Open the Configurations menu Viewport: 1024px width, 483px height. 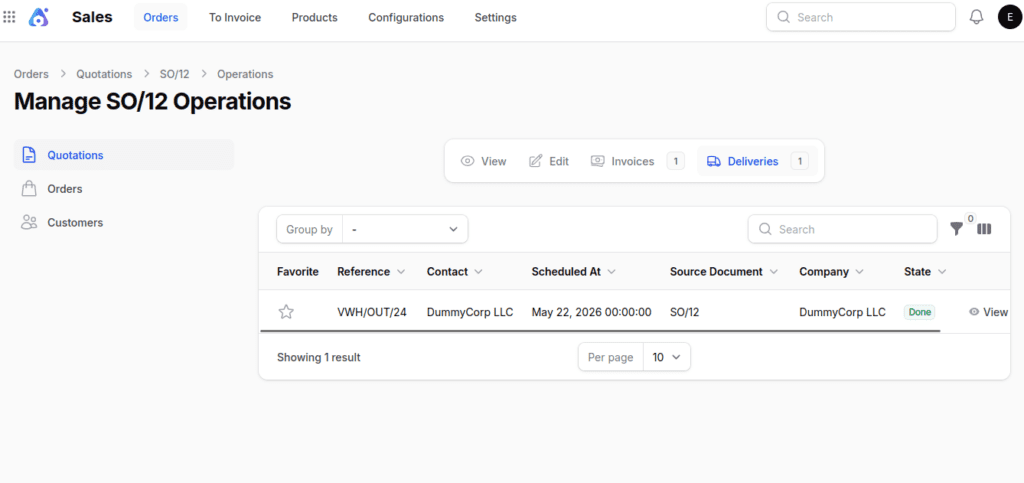point(406,18)
